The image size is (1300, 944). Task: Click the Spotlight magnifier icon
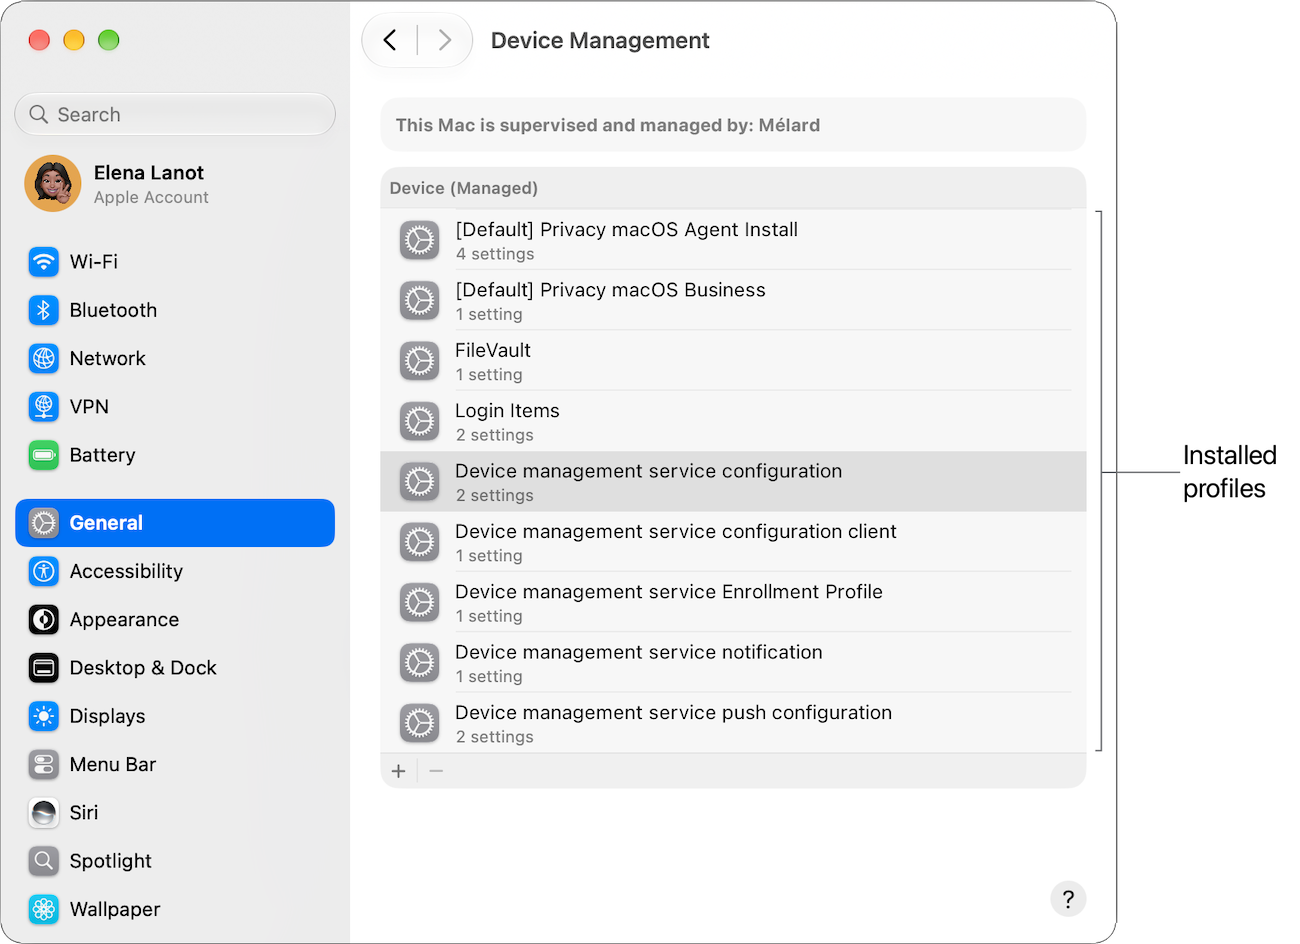44,861
